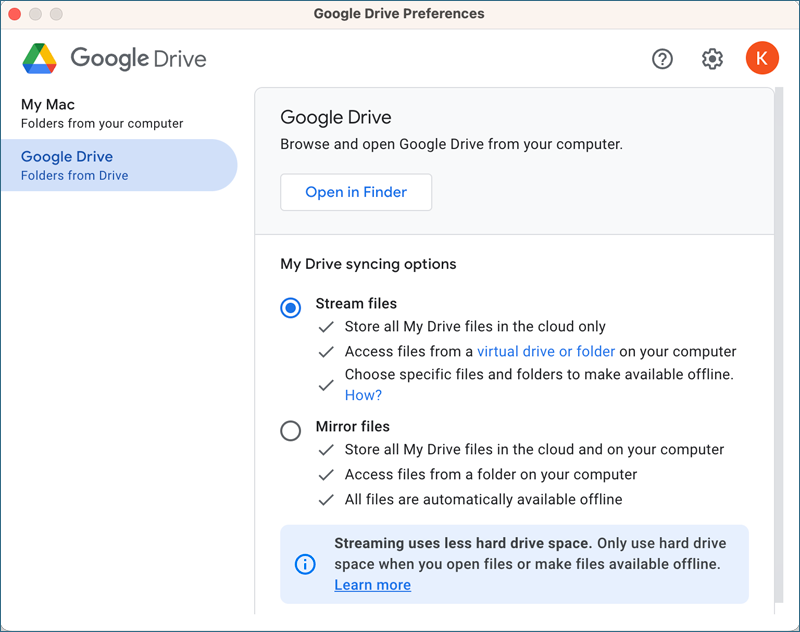Viewport: 800px width, 632px height.
Task: Open the help question mark icon
Action: tap(662, 59)
